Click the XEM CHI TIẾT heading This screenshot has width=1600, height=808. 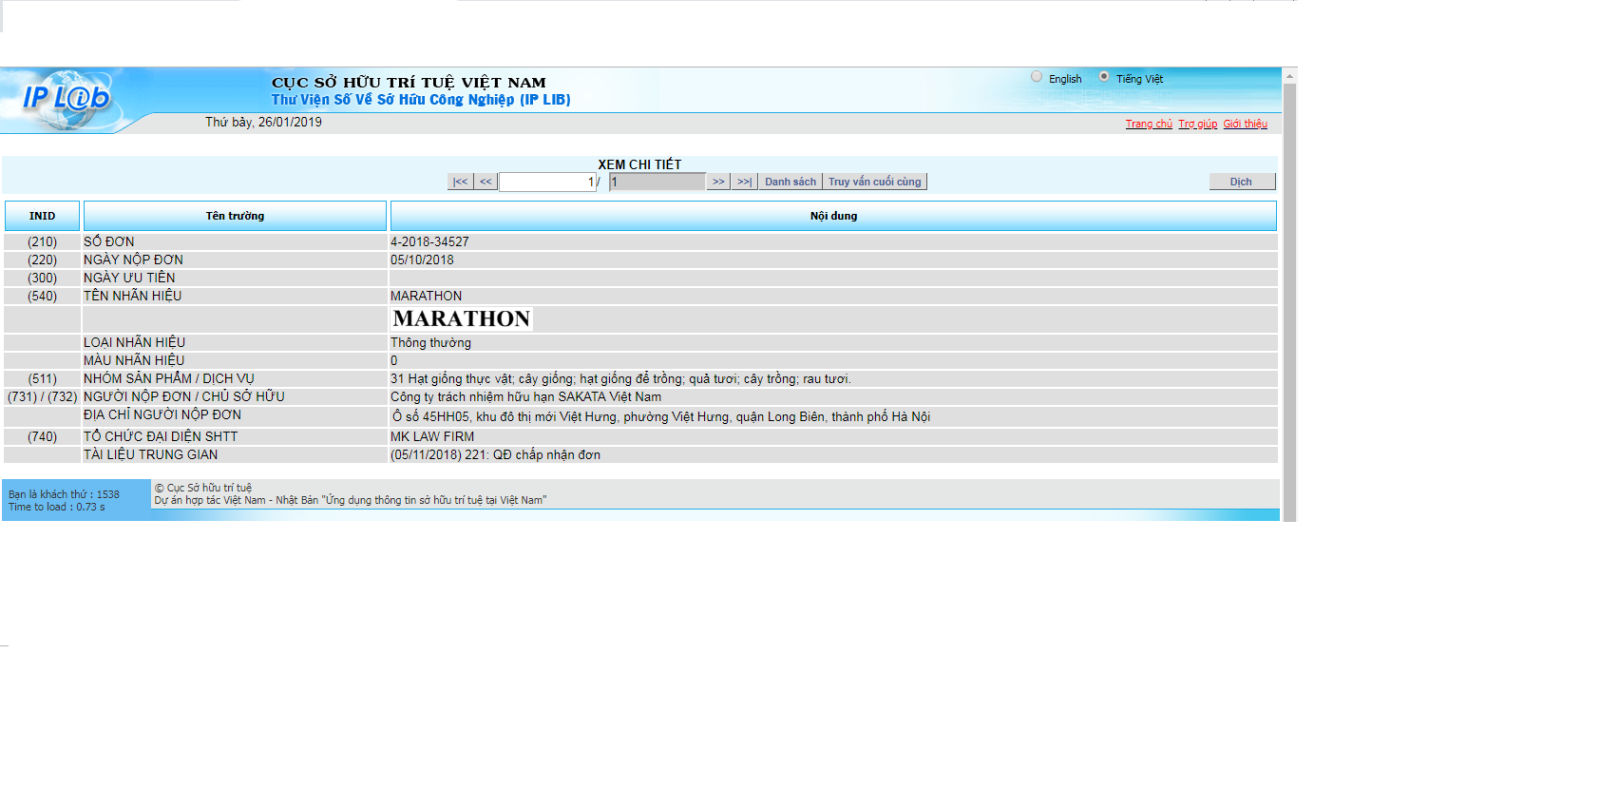click(x=640, y=165)
